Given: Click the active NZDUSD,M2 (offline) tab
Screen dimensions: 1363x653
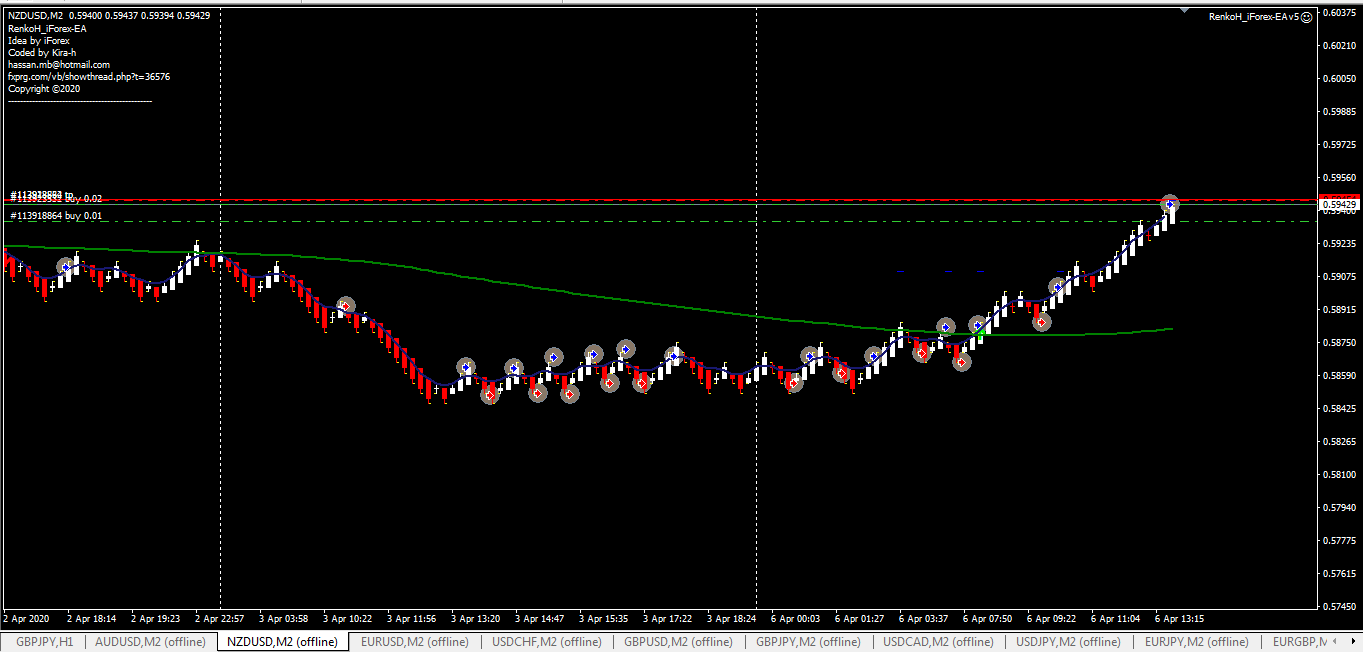Looking at the screenshot, I should coord(283,642).
